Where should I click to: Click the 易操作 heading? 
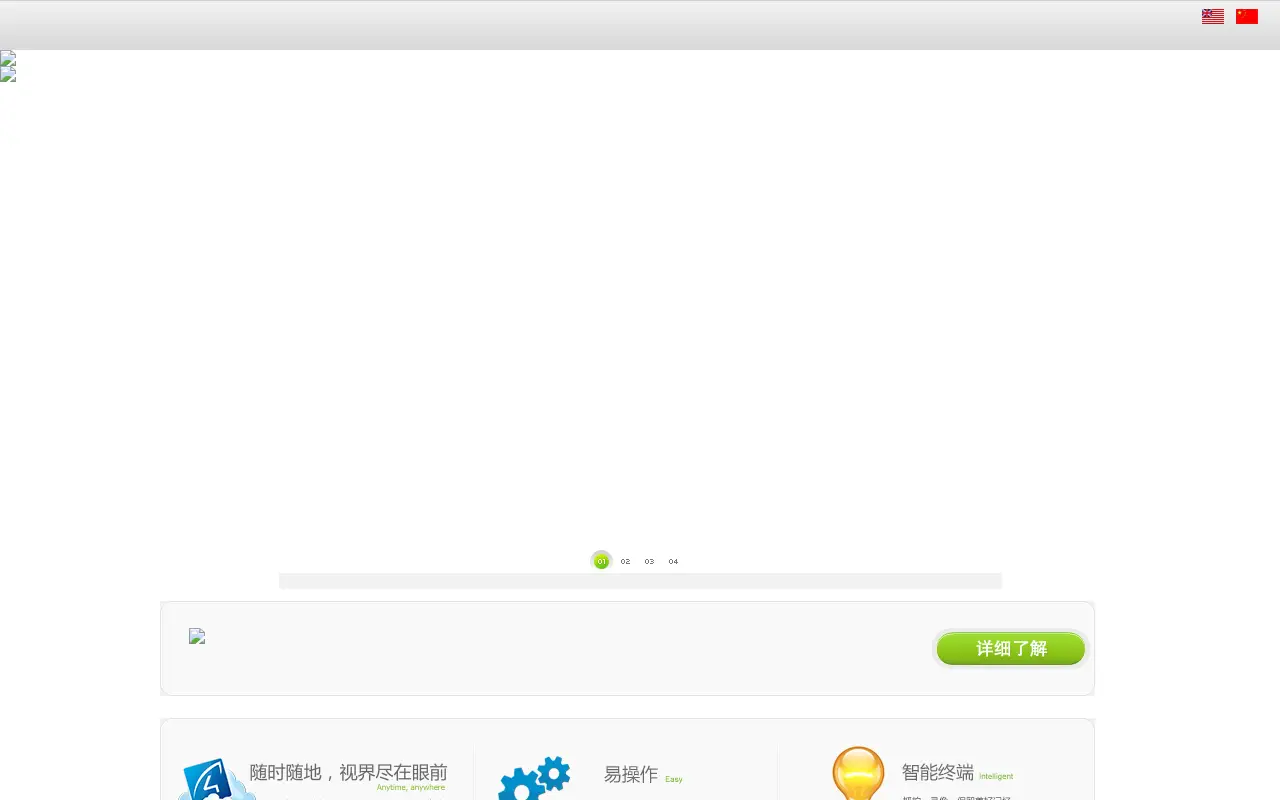click(x=631, y=774)
